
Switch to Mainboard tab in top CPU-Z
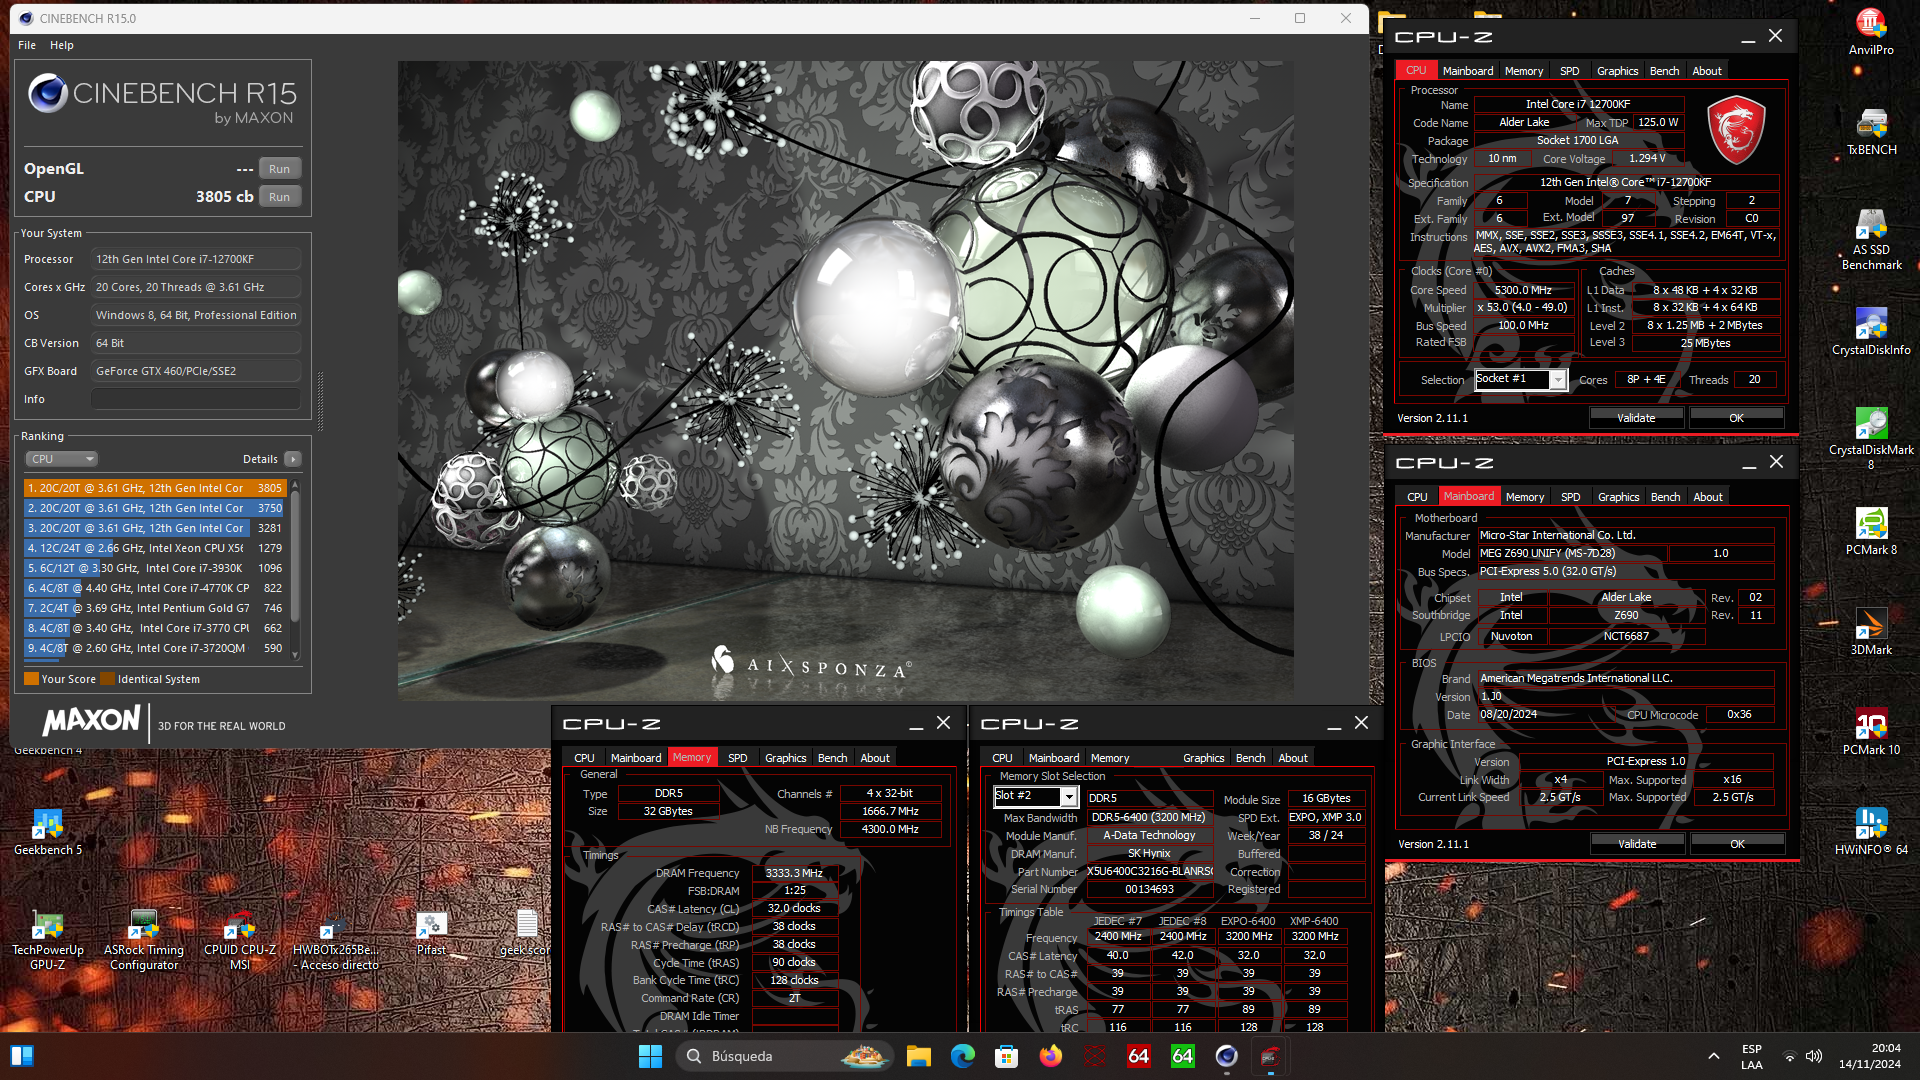[1467, 71]
